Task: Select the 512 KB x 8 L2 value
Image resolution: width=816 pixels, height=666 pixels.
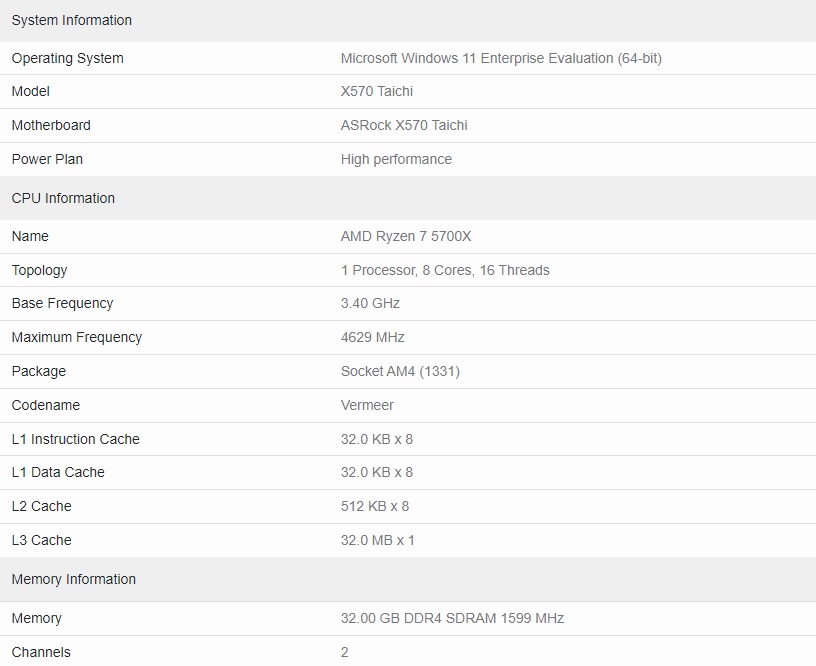Action: pyautogui.click(x=375, y=506)
